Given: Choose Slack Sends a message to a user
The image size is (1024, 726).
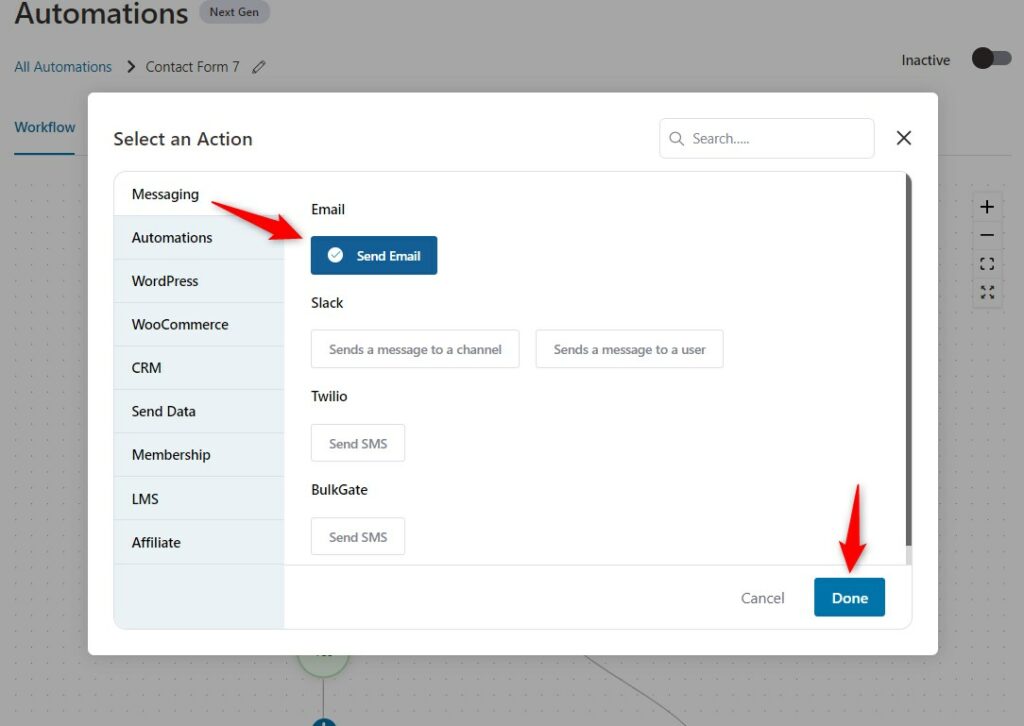Looking at the screenshot, I should click(x=629, y=349).
